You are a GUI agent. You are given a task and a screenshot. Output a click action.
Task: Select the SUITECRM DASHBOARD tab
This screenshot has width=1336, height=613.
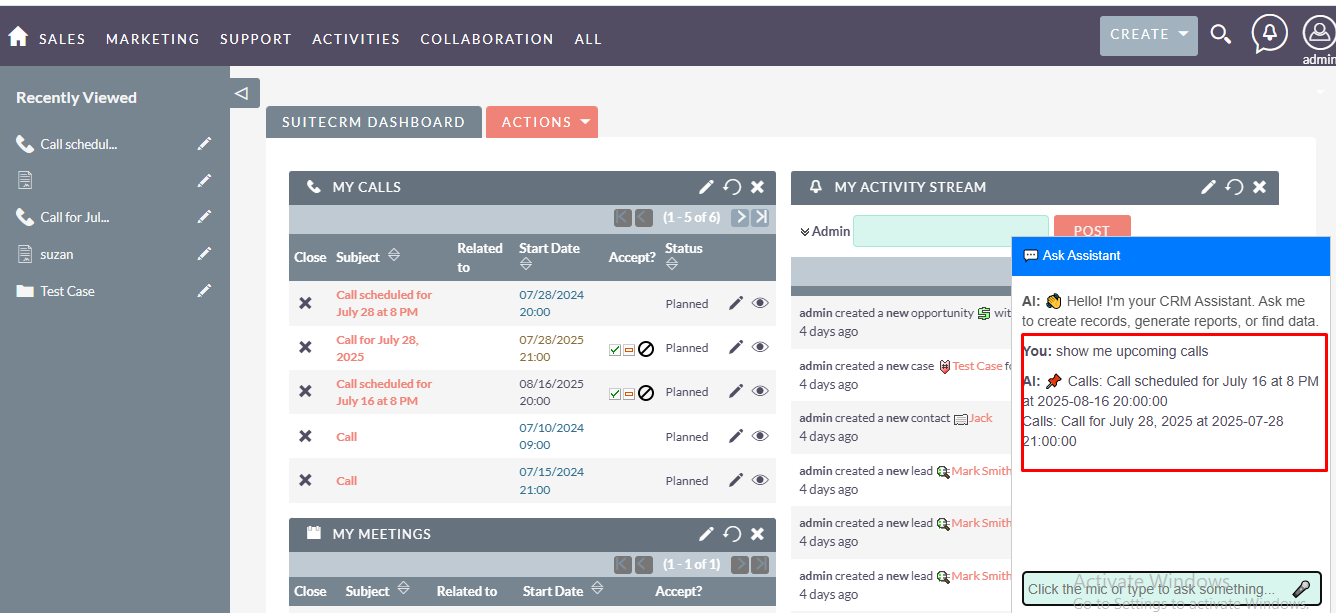373,122
